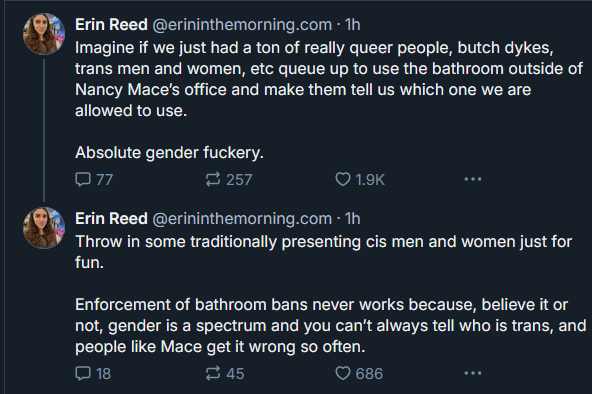This screenshot has width=592, height=394.
Task: Reply to the post with 18 comments
Action: point(93,373)
